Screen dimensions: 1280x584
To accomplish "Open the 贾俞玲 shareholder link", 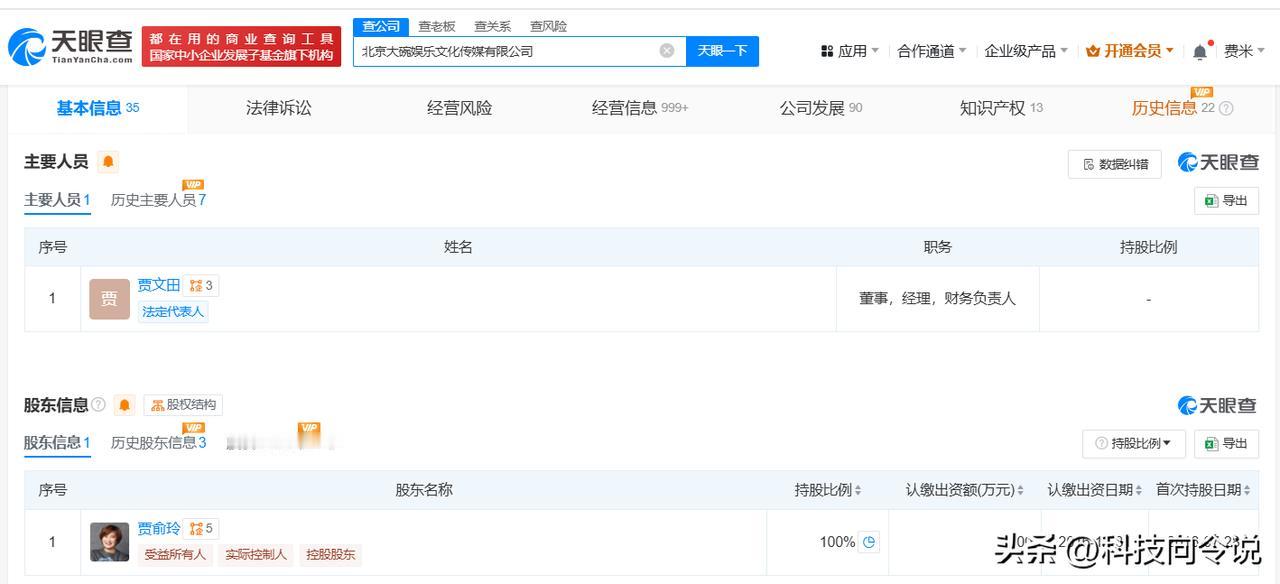I will click(x=158, y=528).
